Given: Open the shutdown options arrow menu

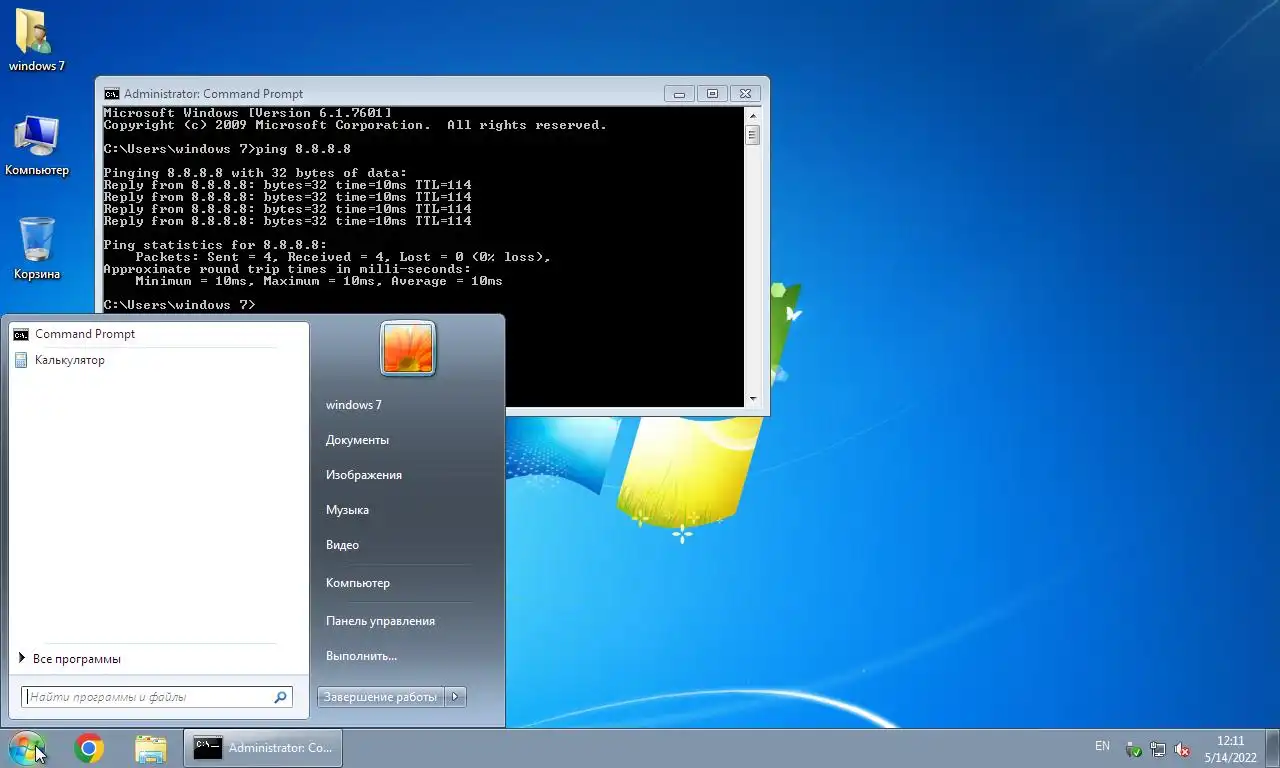Looking at the screenshot, I should [456, 697].
